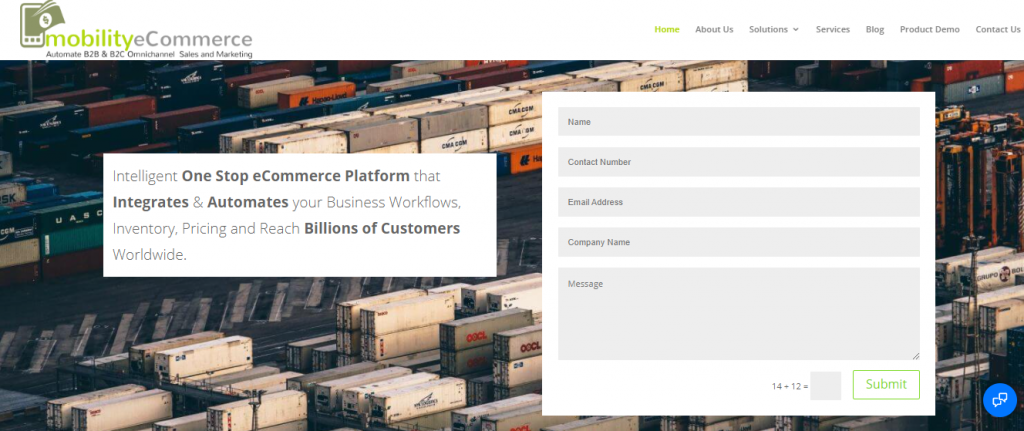Focus the Name input field
This screenshot has width=1024, height=431.
click(739, 121)
